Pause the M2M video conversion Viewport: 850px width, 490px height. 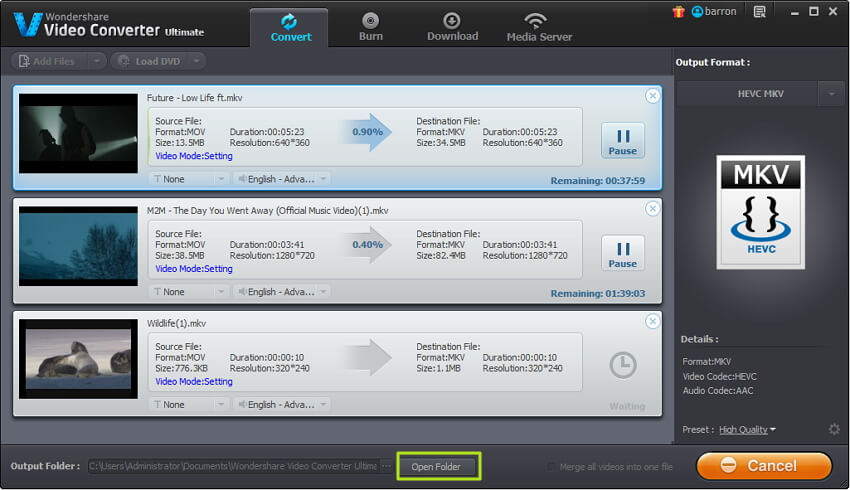tap(622, 253)
